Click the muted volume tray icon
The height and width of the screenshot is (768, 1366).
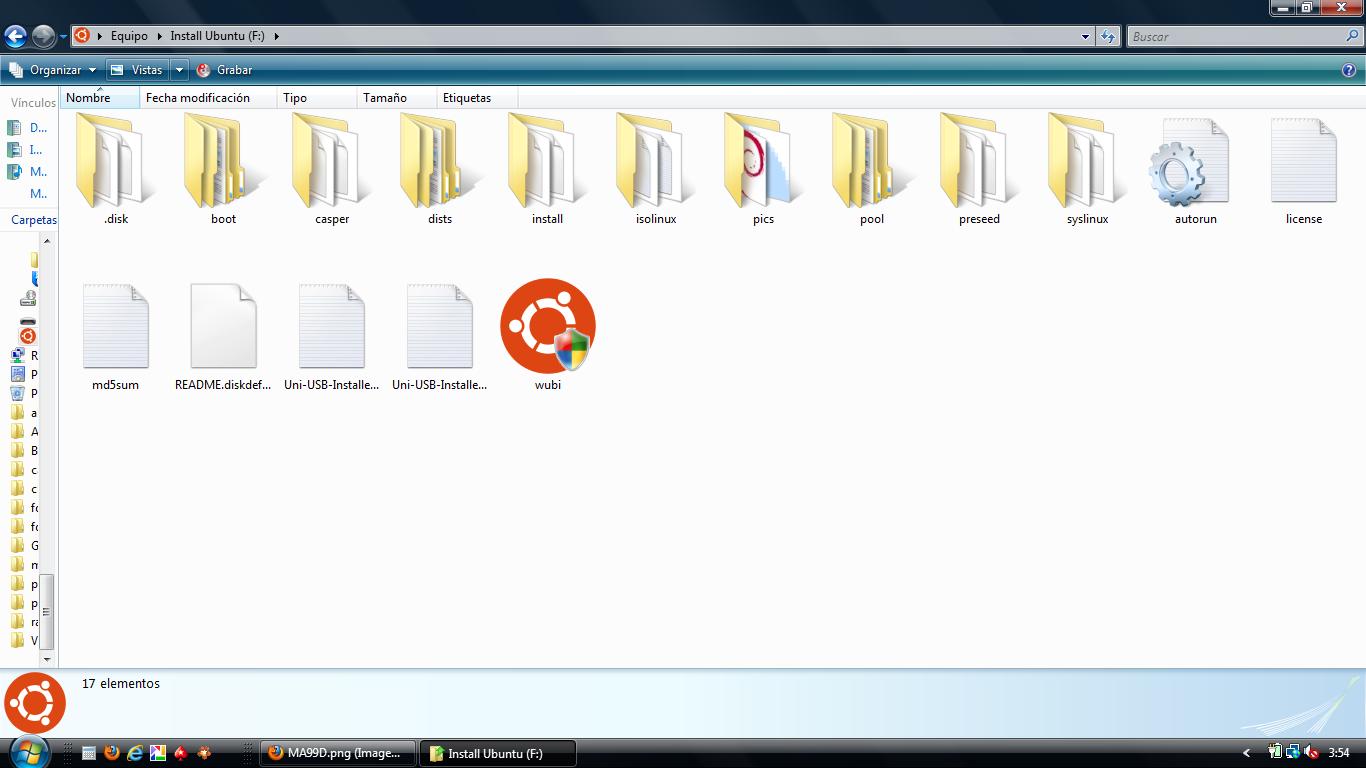coord(1310,752)
